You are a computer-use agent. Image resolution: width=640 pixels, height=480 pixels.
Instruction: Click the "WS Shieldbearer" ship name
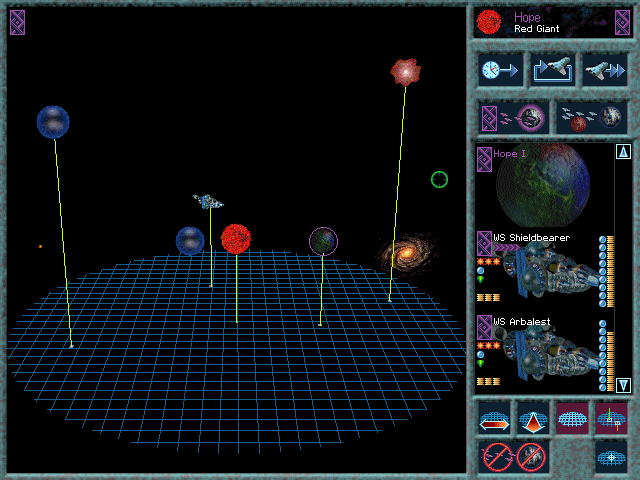coord(531,238)
